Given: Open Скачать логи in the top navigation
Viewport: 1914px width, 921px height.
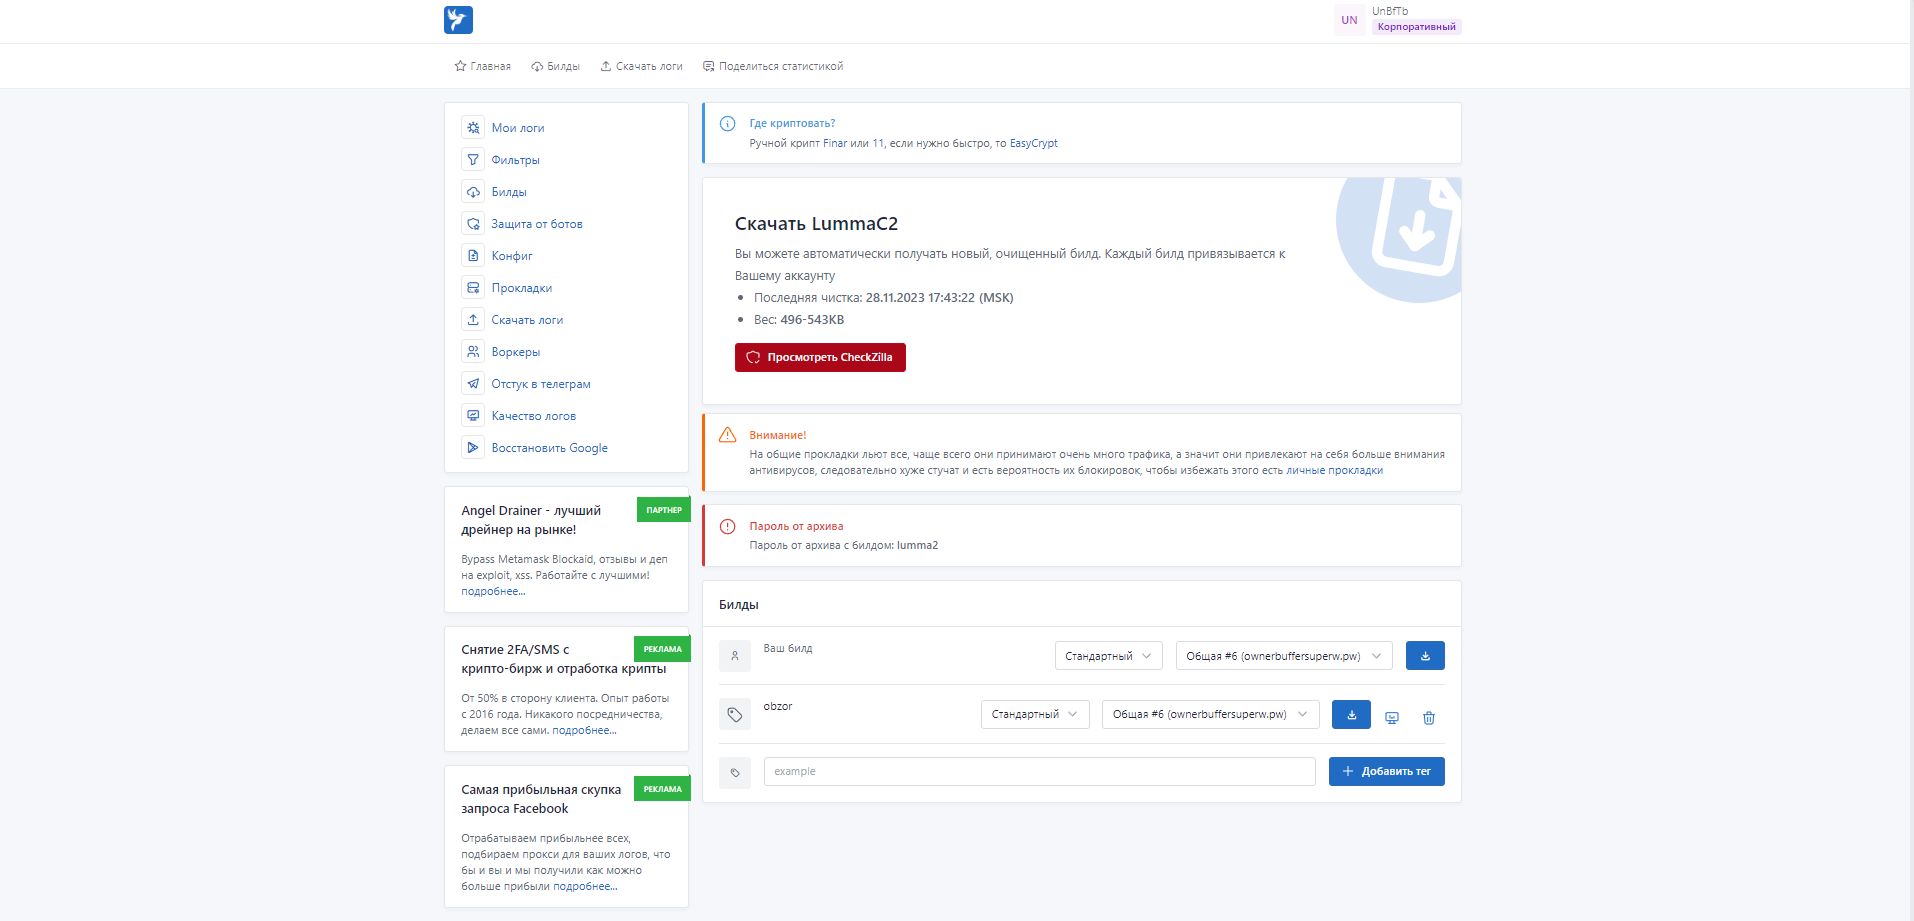Looking at the screenshot, I should [641, 66].
